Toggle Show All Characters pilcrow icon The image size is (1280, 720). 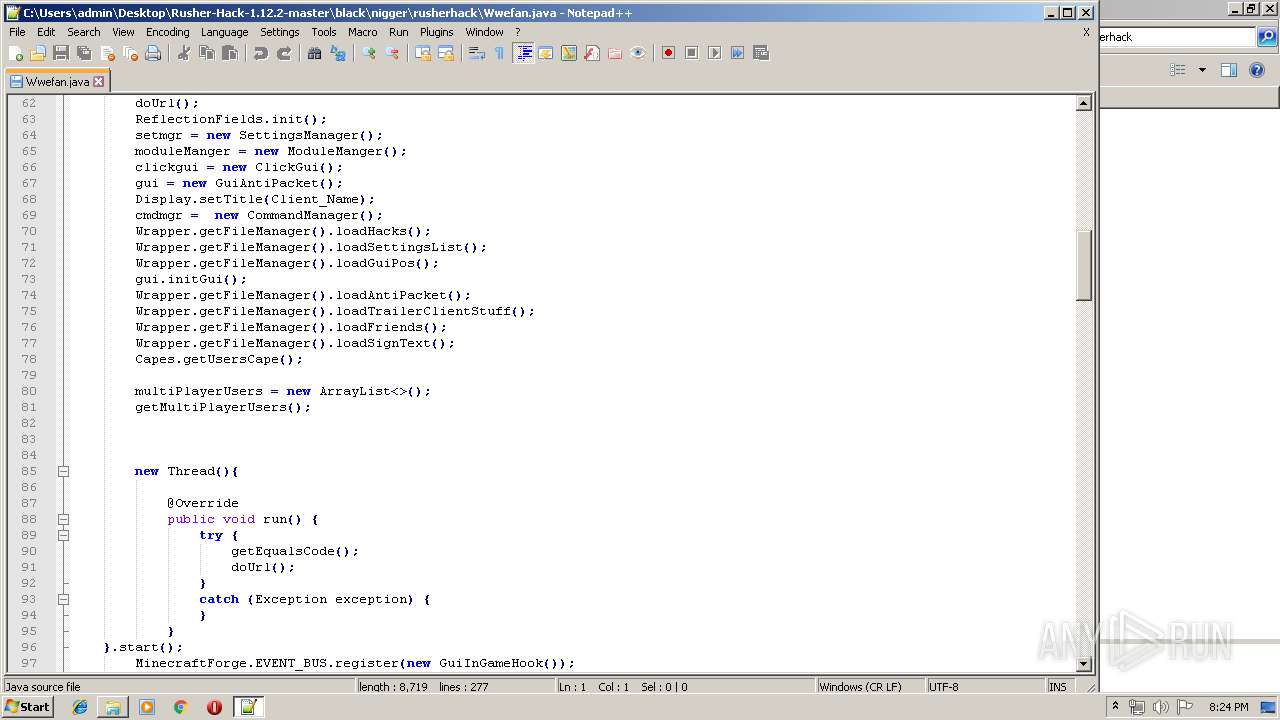[x=500, y=53]
